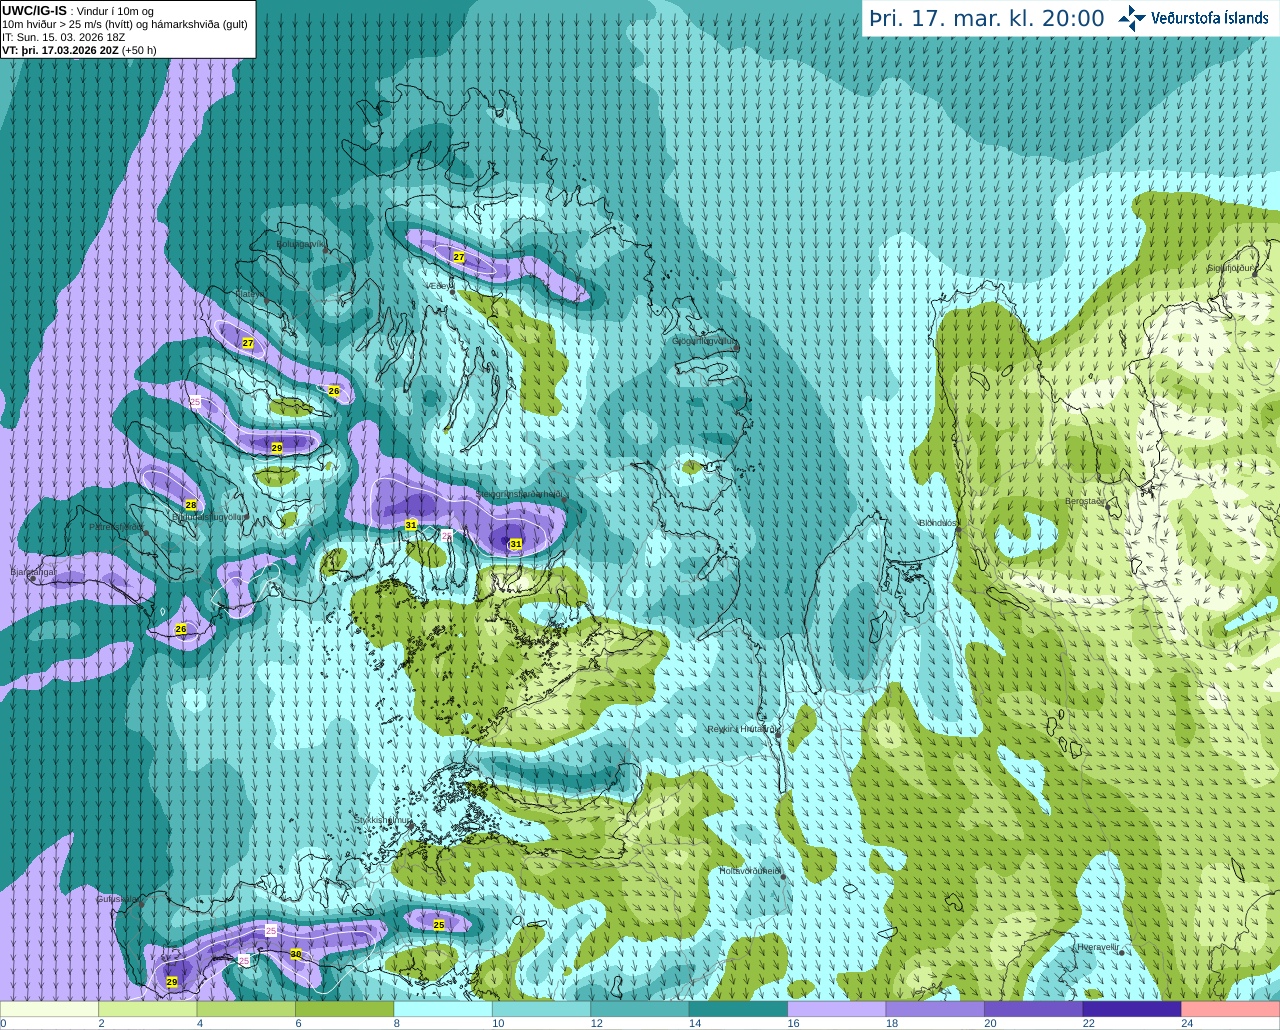Screen dimensions: 1280x1030
Task: Click the 10–12 m/s turquoise legend swatch
Action: [x=541, y=1009]
